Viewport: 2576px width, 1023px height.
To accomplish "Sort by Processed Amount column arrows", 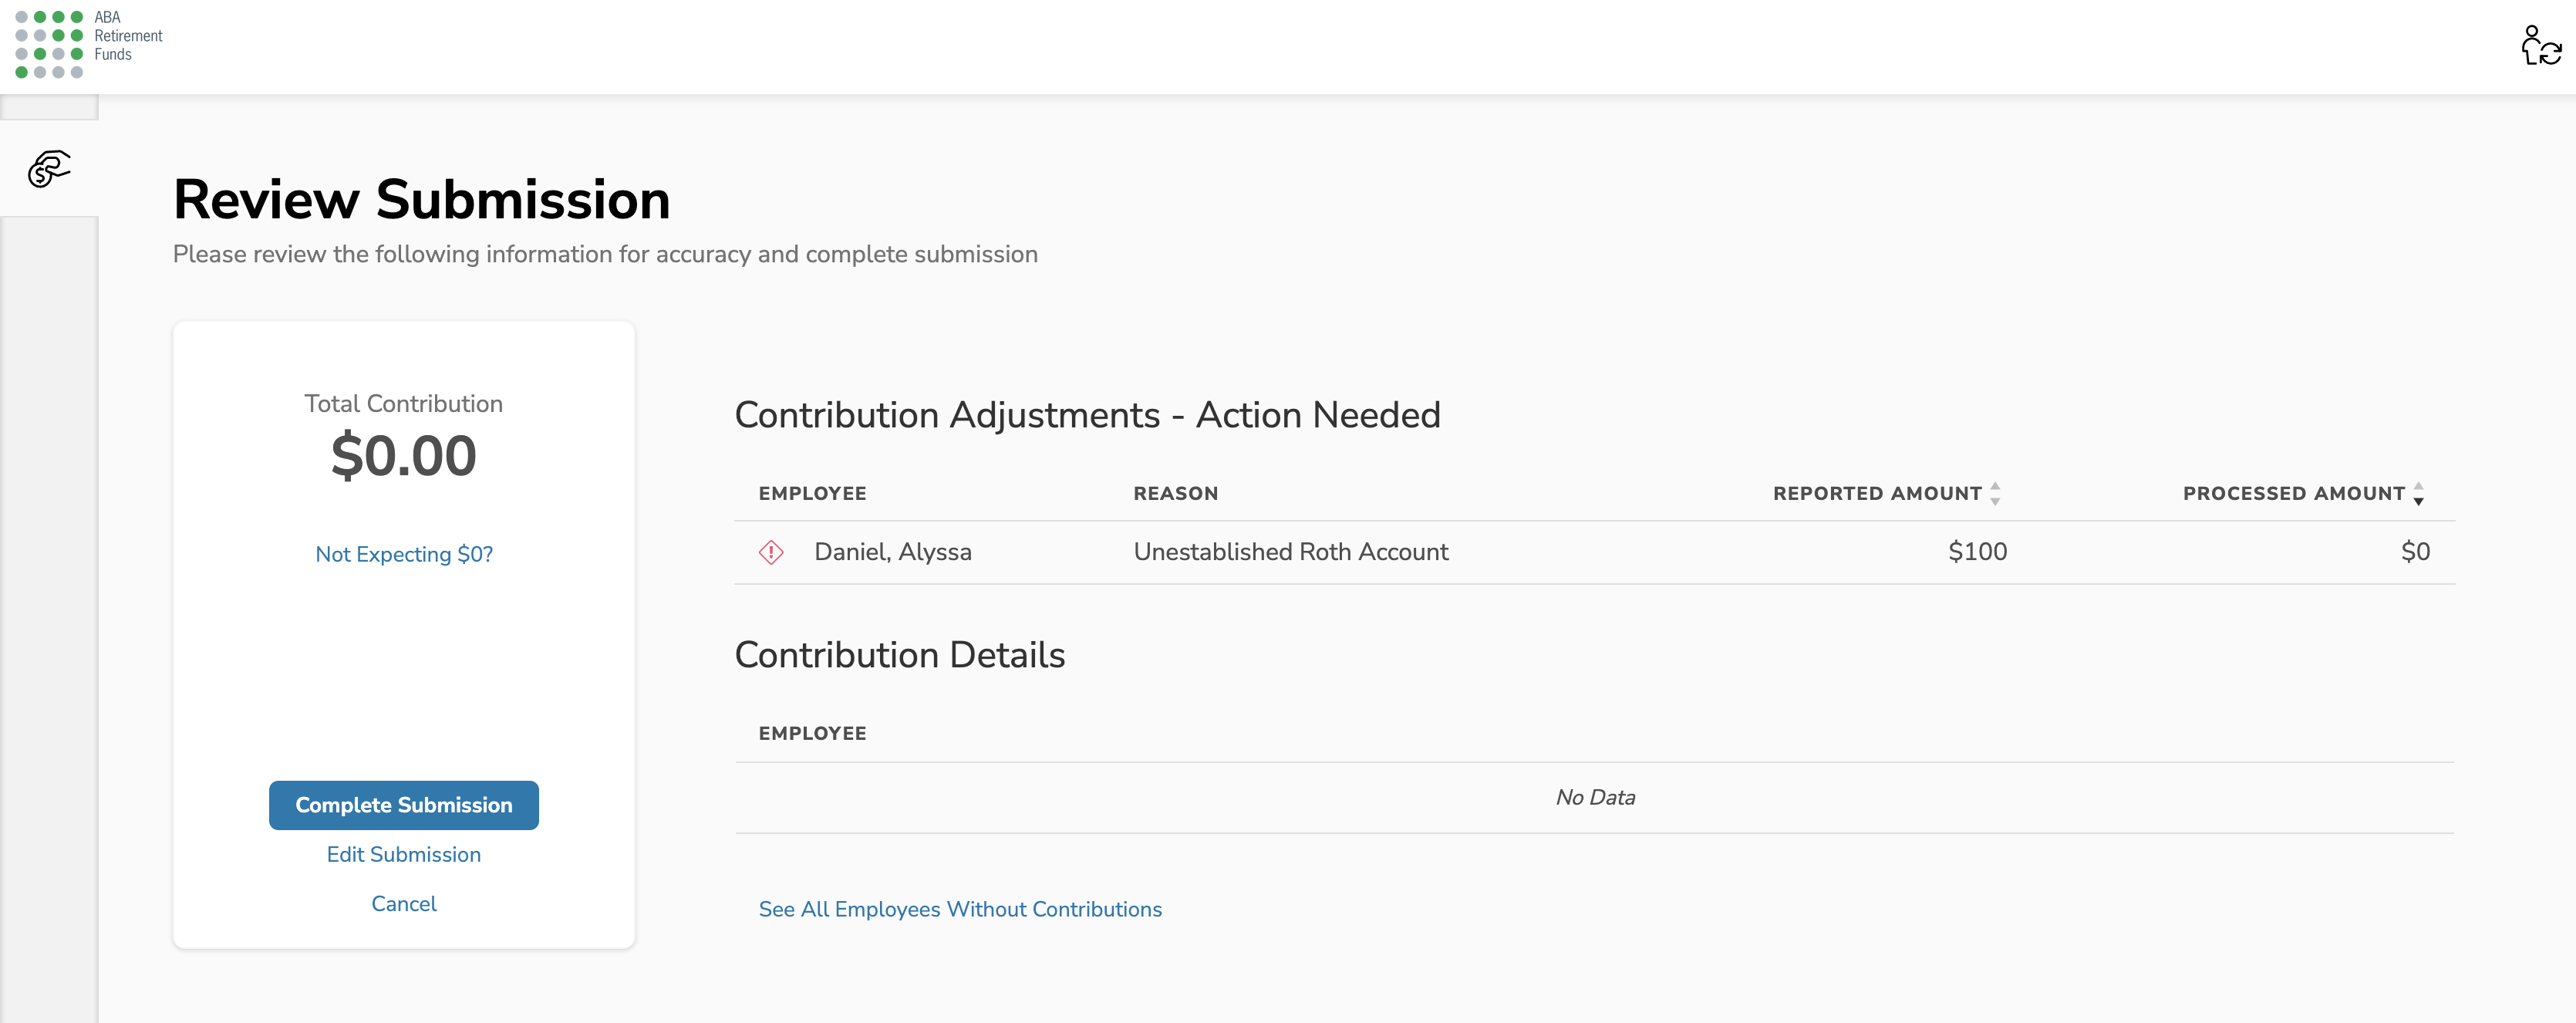I will click(2418, 493).
